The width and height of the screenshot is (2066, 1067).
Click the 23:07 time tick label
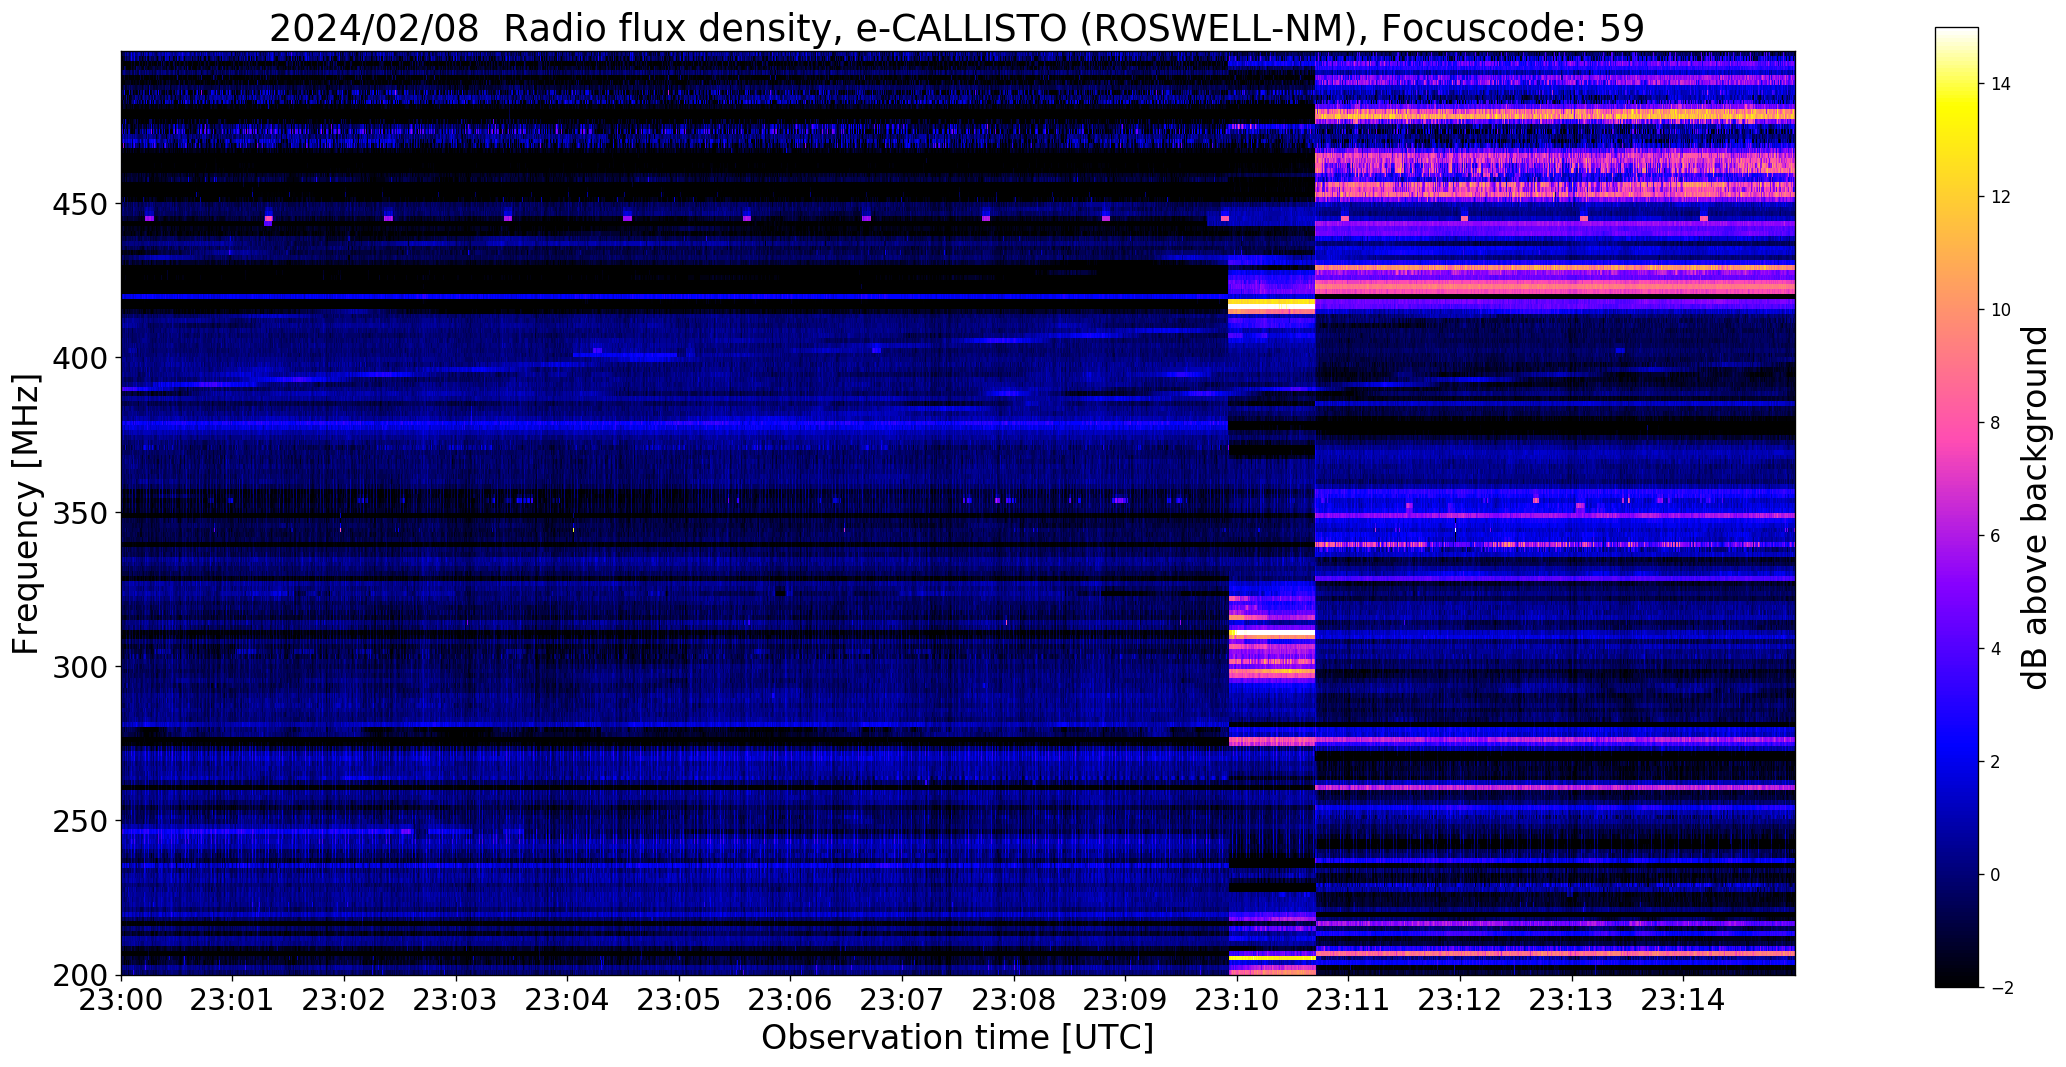point(903,1000)
